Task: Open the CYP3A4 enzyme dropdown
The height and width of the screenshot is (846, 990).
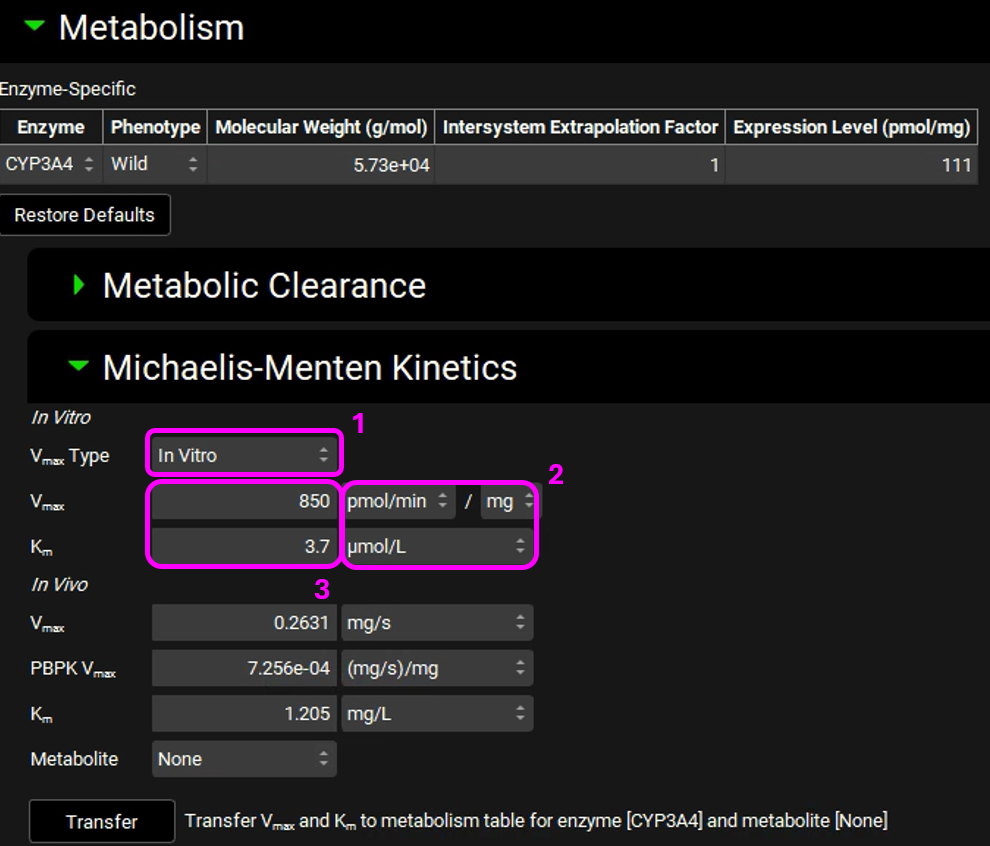Action: point(50,164)
